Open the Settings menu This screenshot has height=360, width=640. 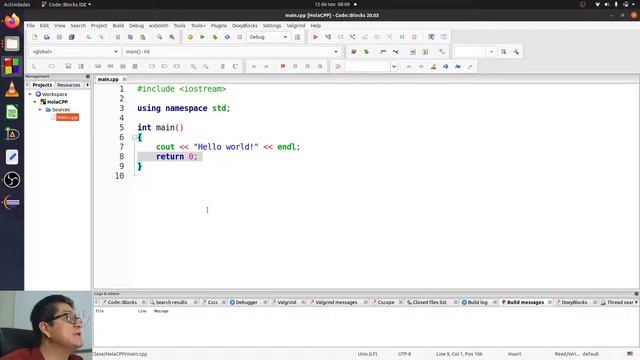272,26
